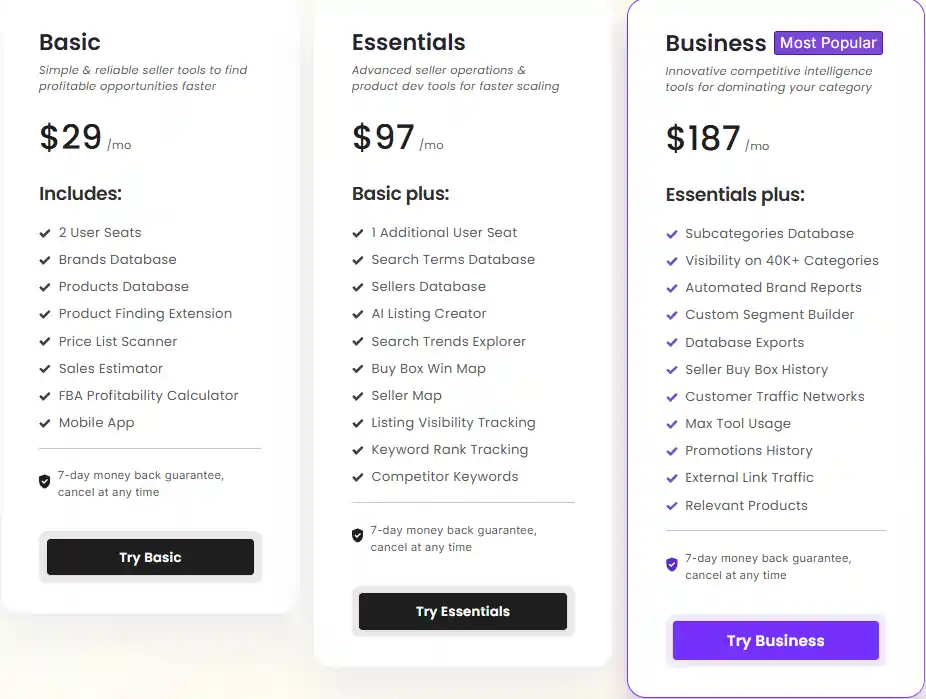
Task: Click the checkmark beside Subcategories Database
Action: [x=671, y=233]
